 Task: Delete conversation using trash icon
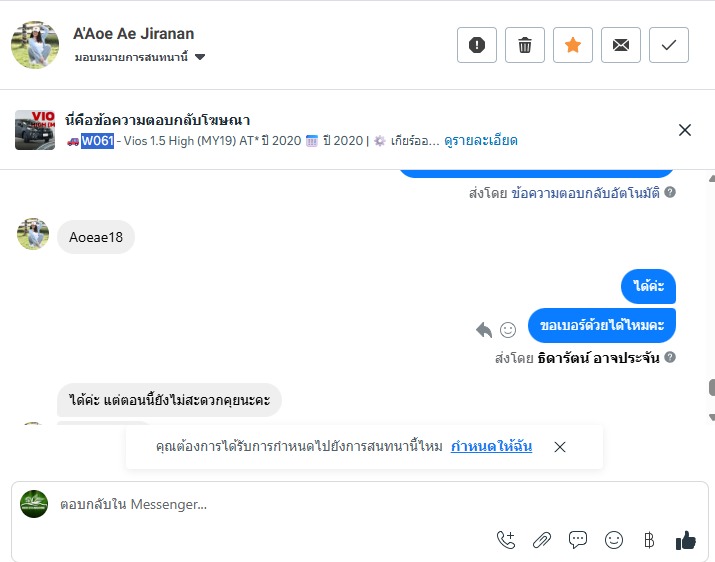coord(525,45)
